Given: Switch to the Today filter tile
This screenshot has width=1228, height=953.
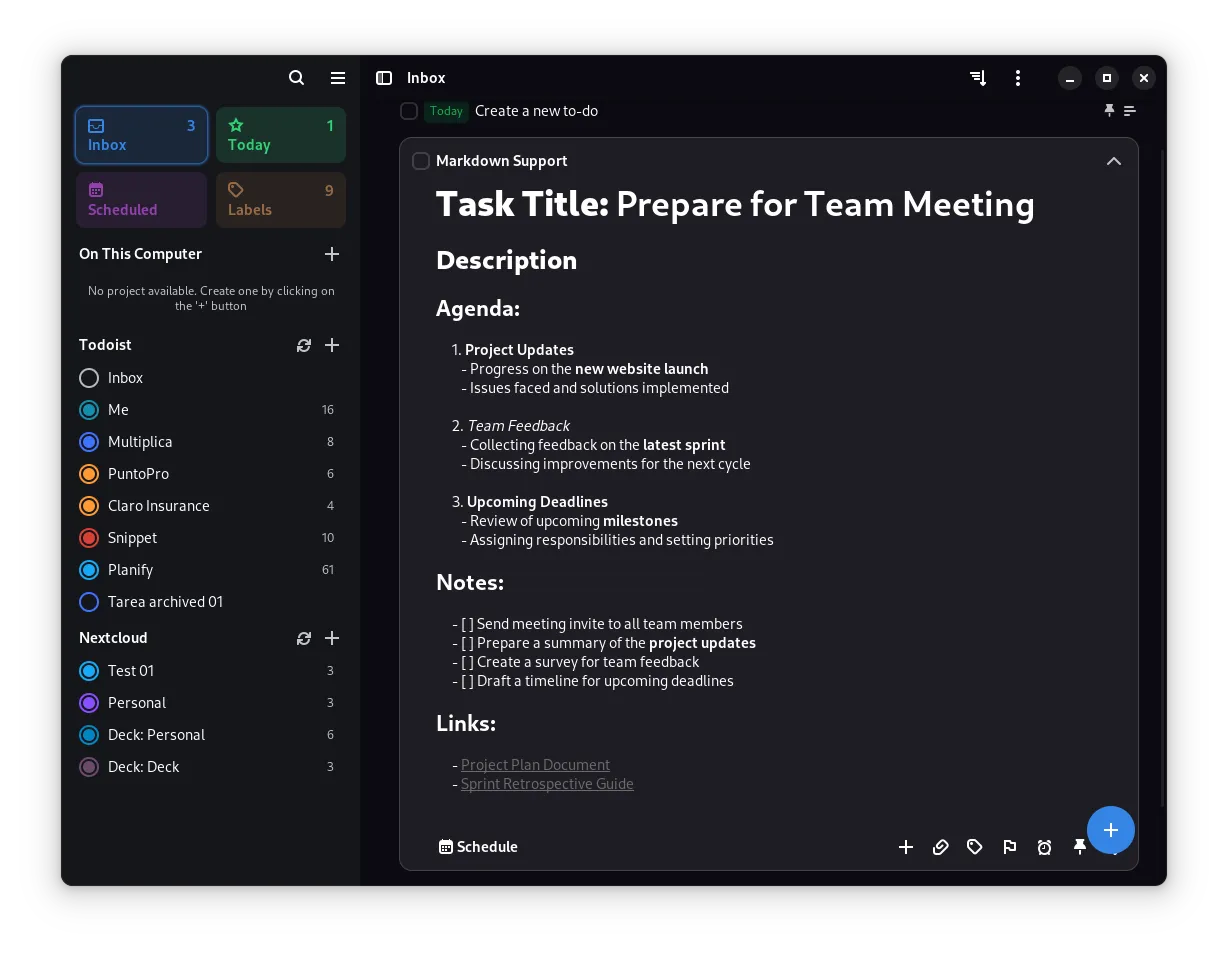Looking at the screenshot, I should 281,135.
